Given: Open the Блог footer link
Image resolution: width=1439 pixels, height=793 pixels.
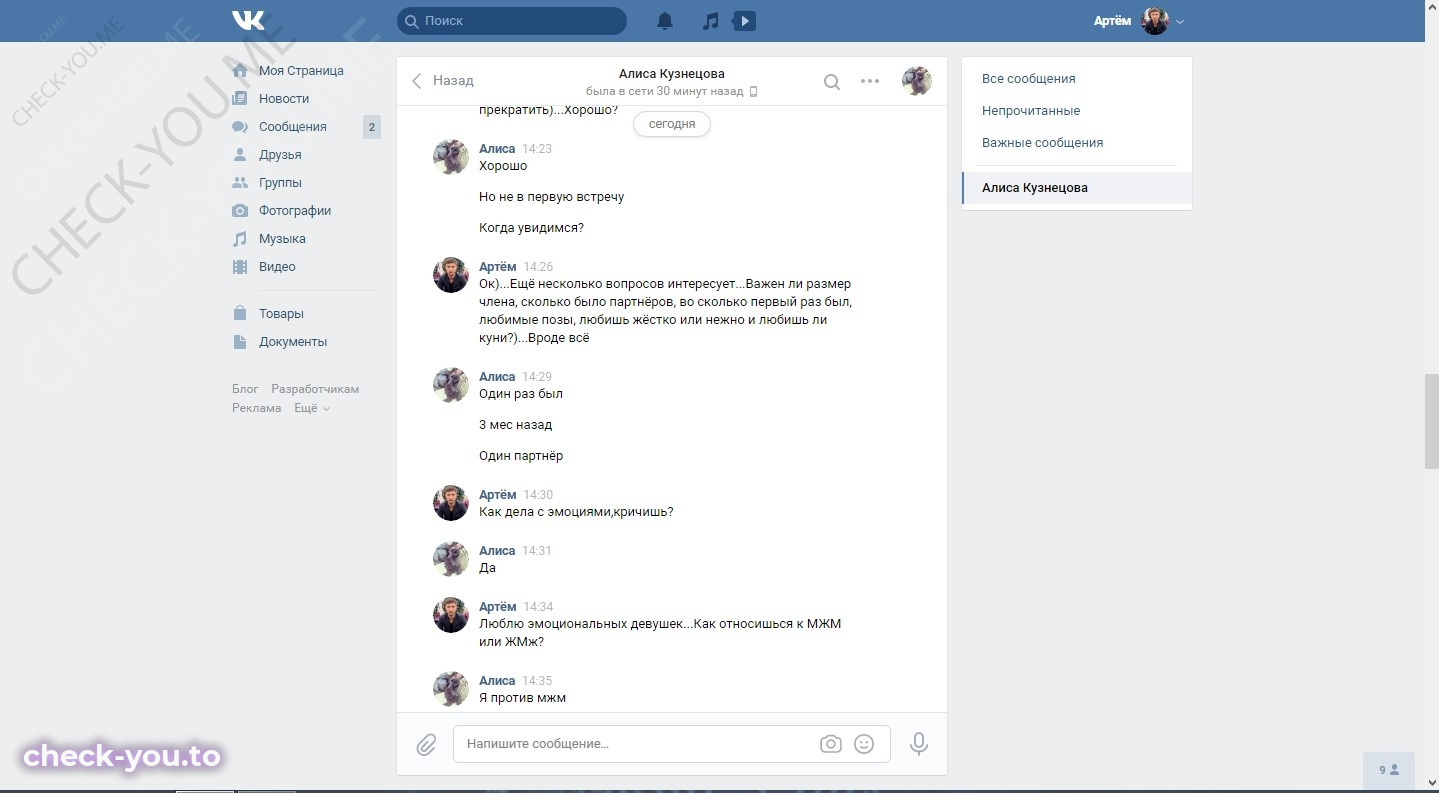Looking at the screenshot, I should pyautogui.click(x=245, y=389).
